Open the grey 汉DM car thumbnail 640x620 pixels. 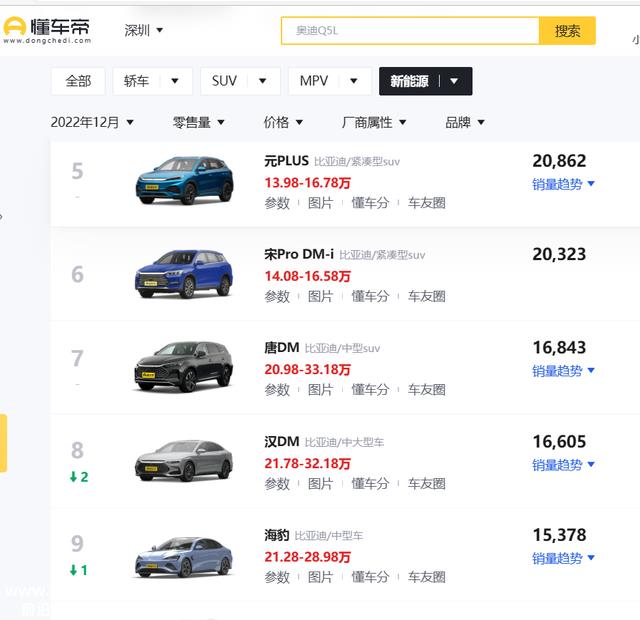tap(184, 460)
